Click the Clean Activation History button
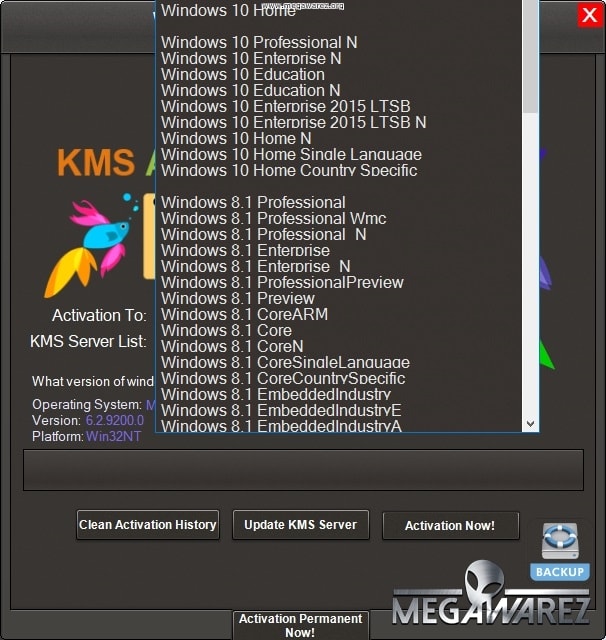 point(148,525)
